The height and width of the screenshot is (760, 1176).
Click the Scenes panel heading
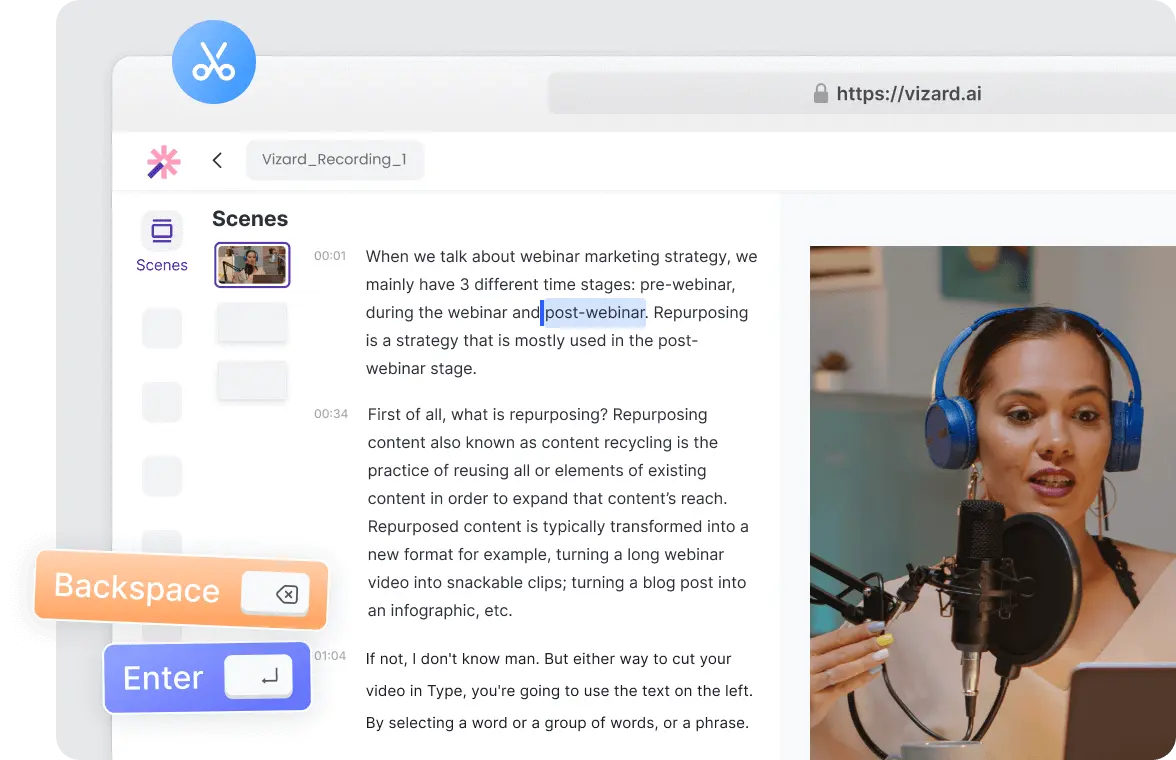click(250, 219)
